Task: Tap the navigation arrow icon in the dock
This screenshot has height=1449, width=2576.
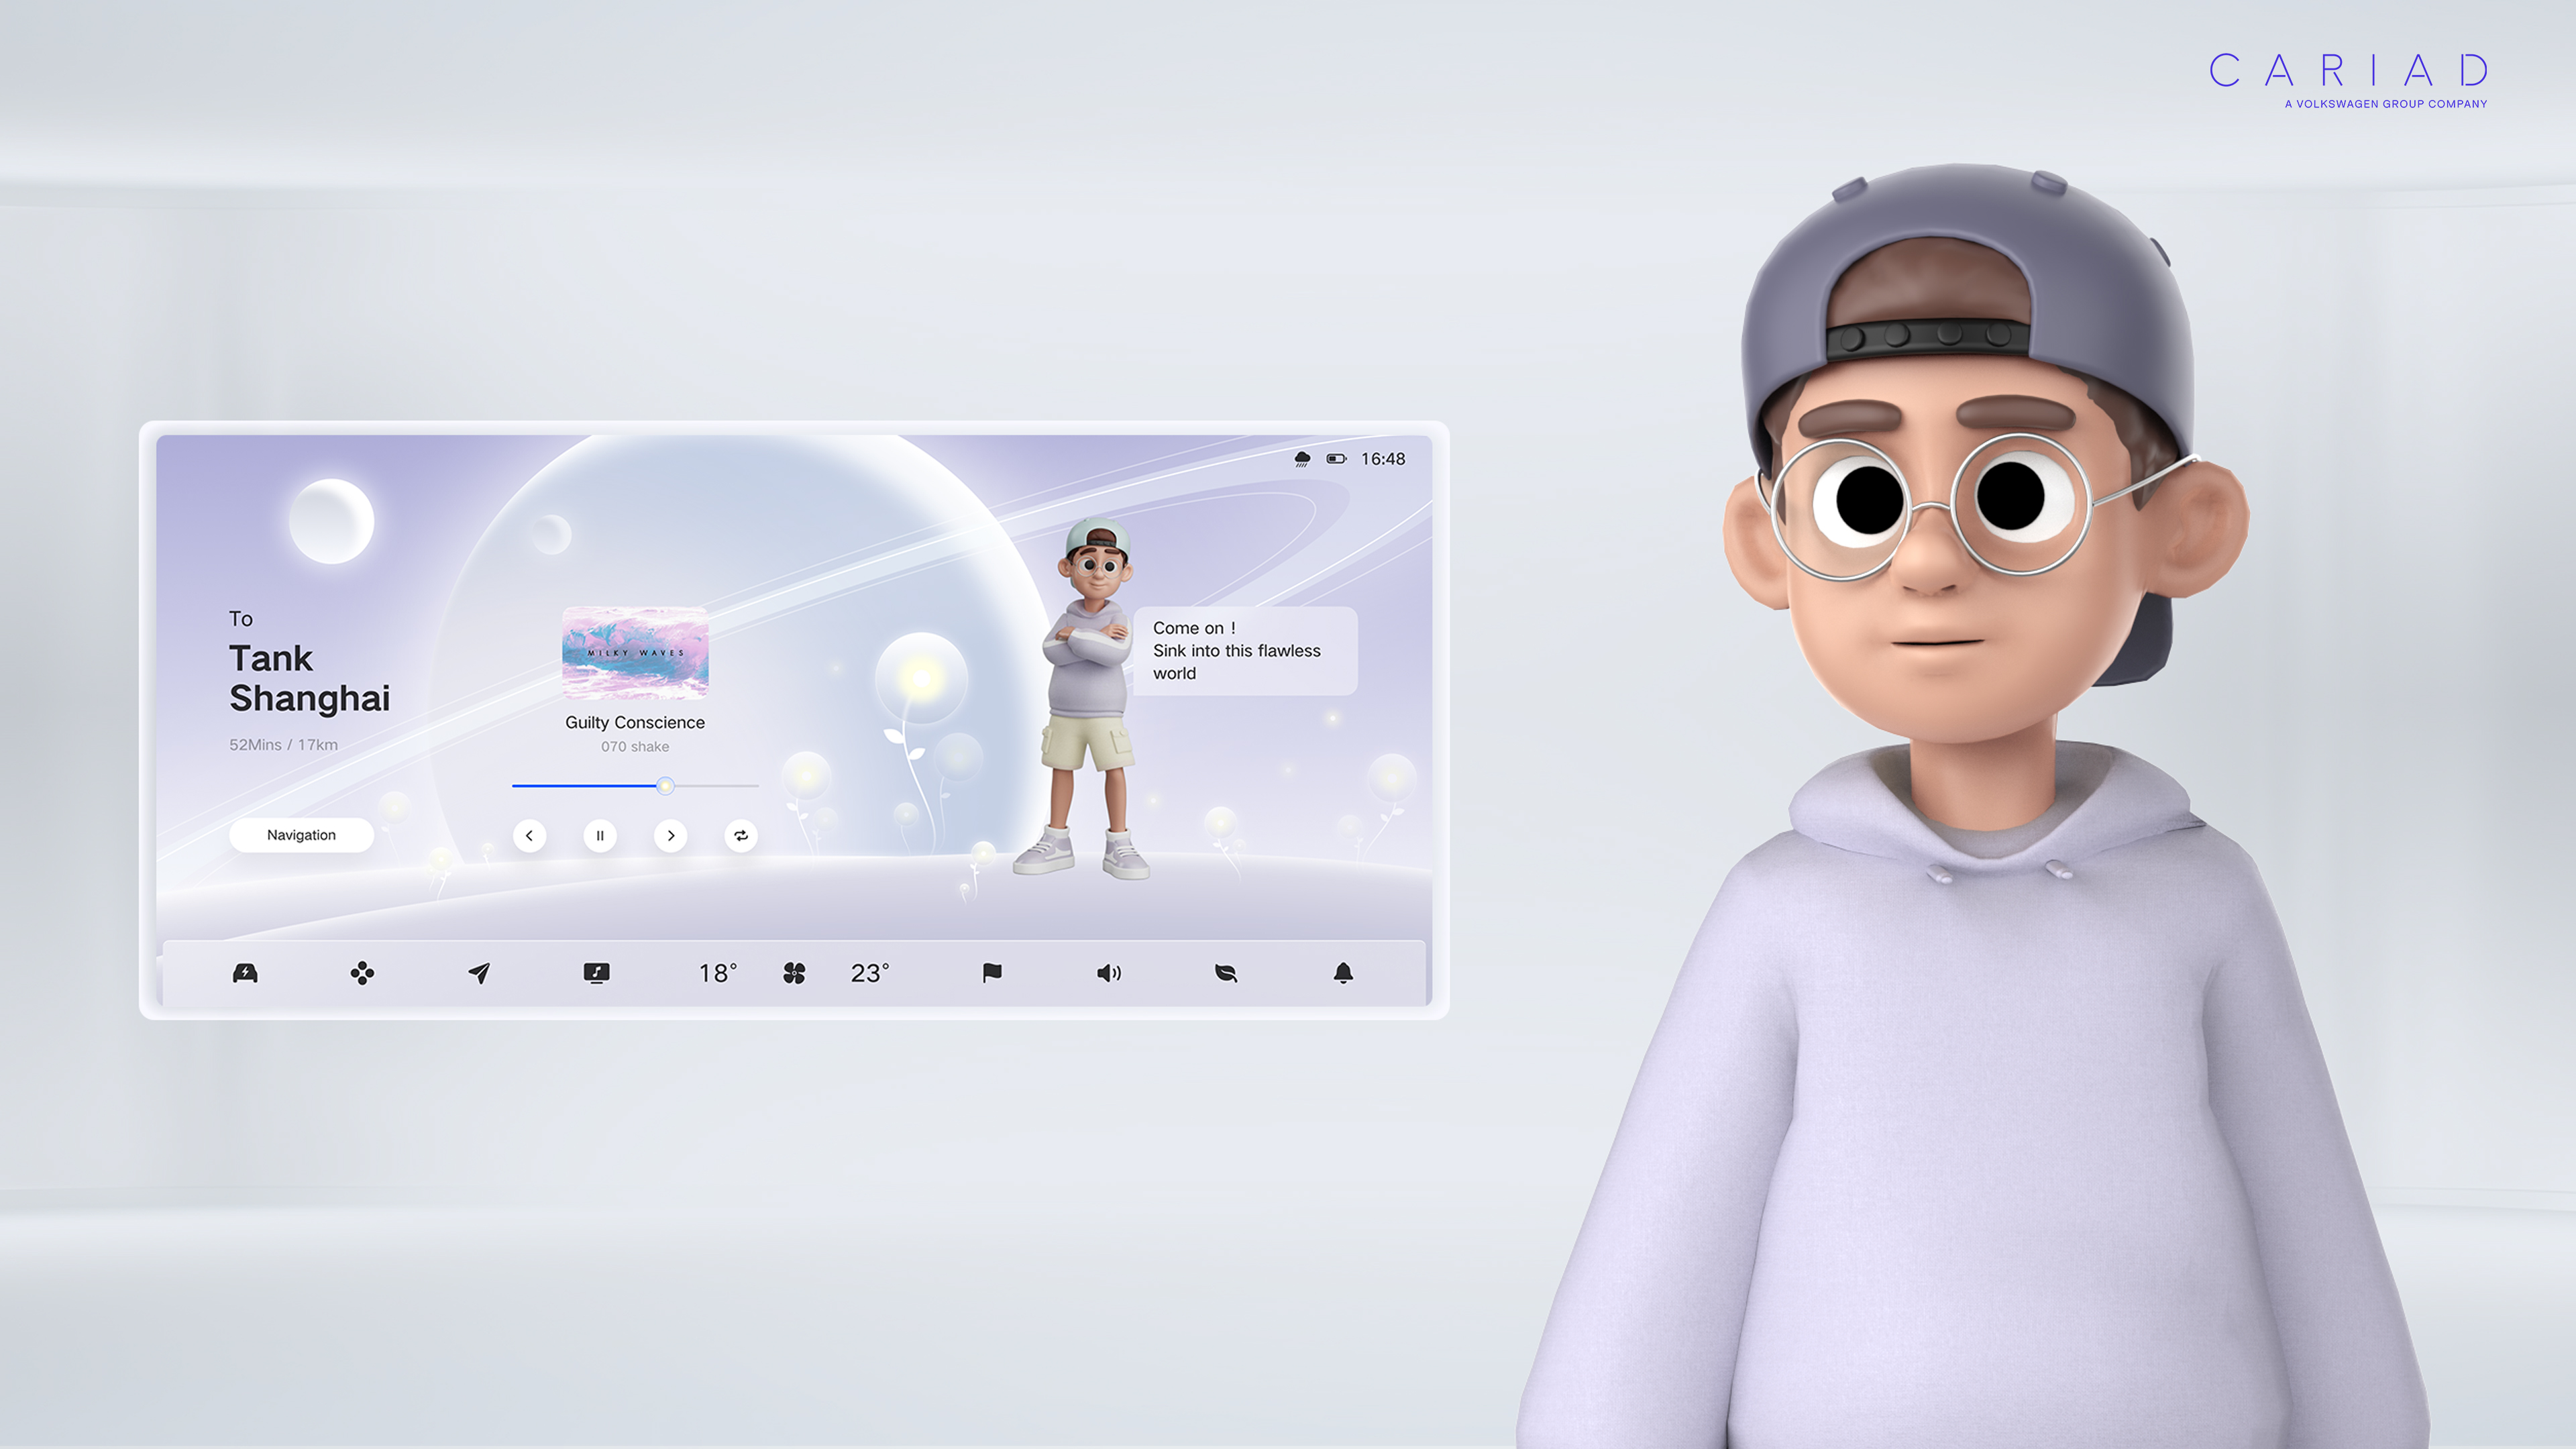Action: pyautogui.click(x=479, y=973)
